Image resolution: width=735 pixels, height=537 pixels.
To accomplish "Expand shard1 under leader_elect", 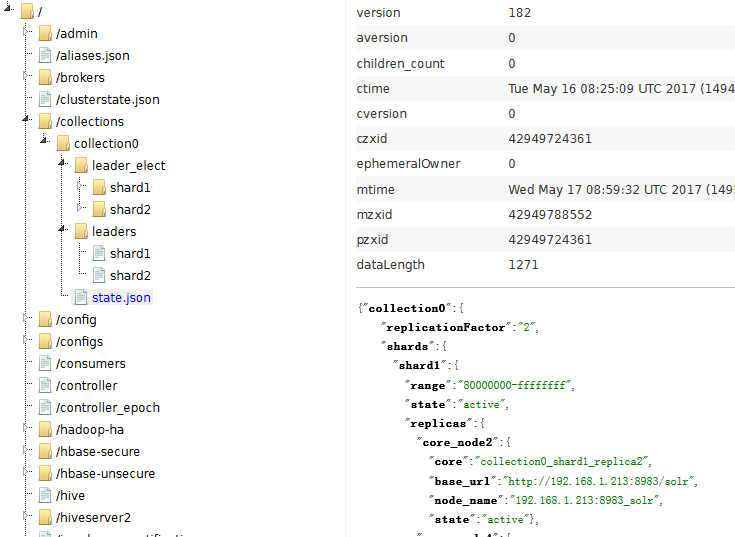I will (80, 186).
